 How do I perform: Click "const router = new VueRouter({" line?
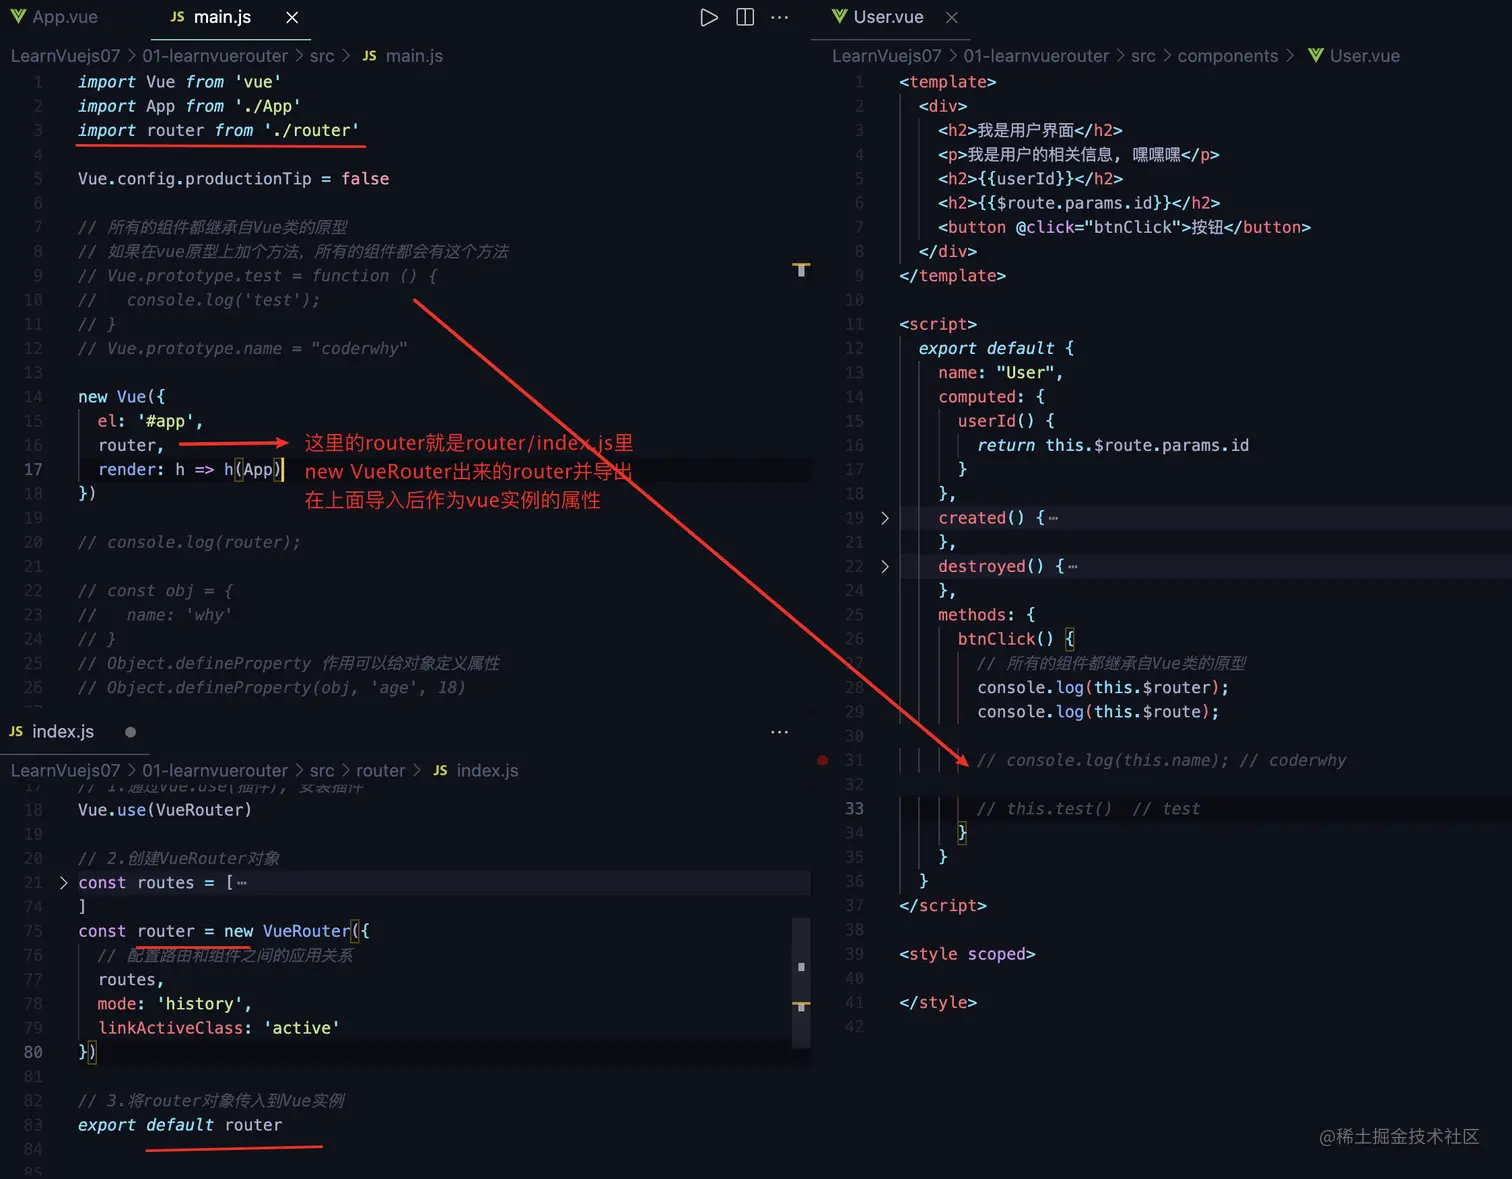(x=224, y=931)
